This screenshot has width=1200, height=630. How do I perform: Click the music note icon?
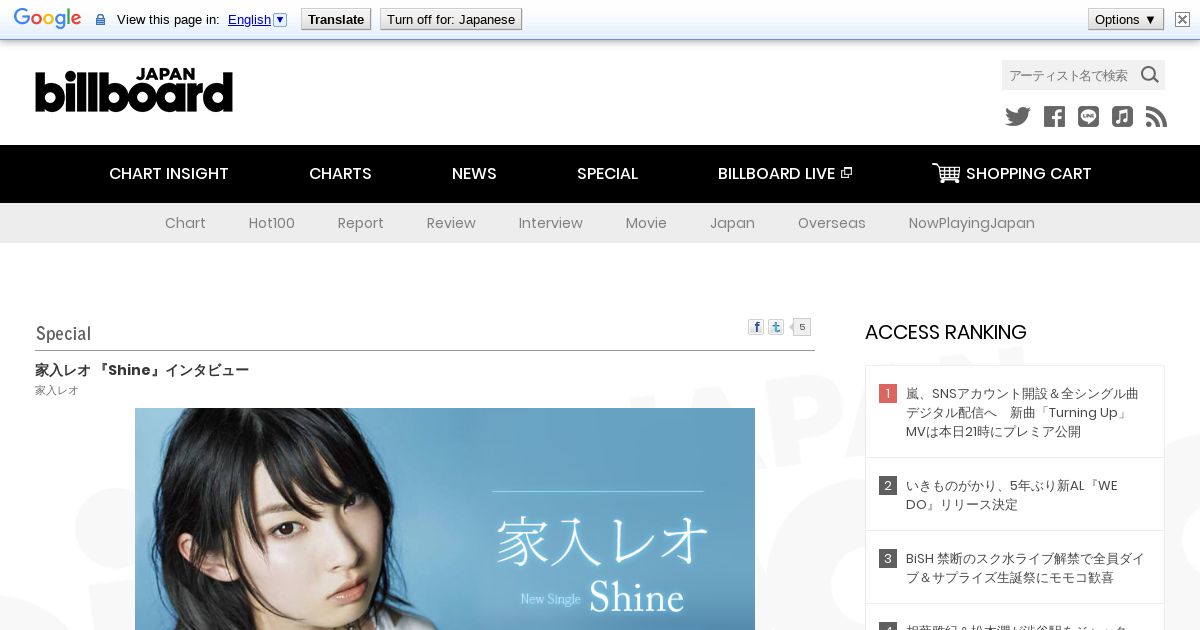(x=1122, y=117)
